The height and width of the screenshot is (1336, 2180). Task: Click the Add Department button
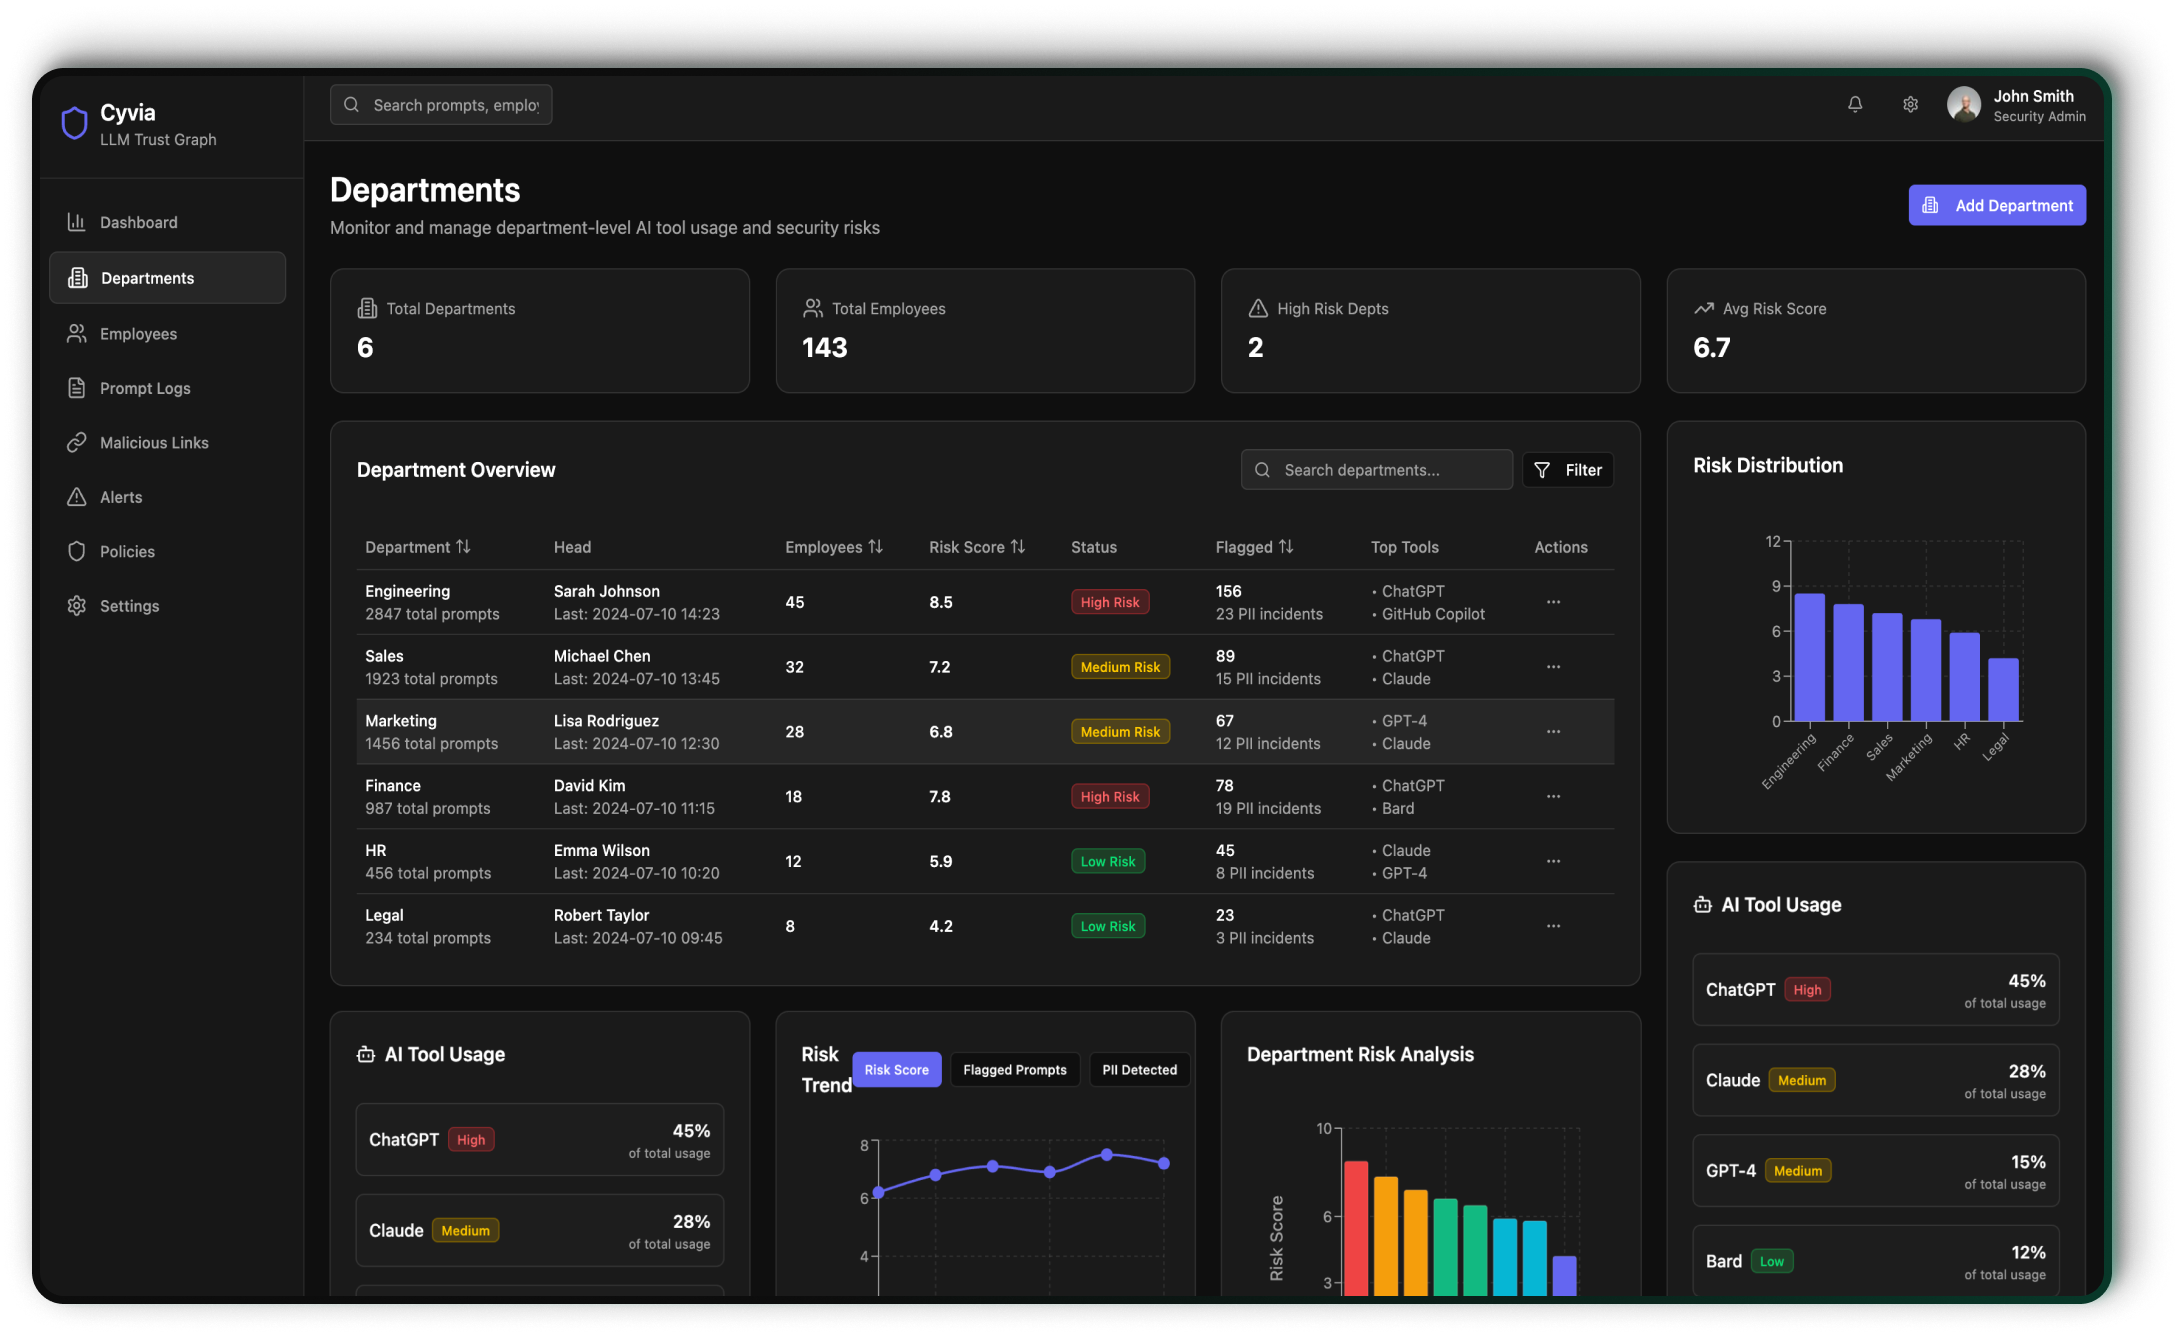click(x=1996, y=205)
